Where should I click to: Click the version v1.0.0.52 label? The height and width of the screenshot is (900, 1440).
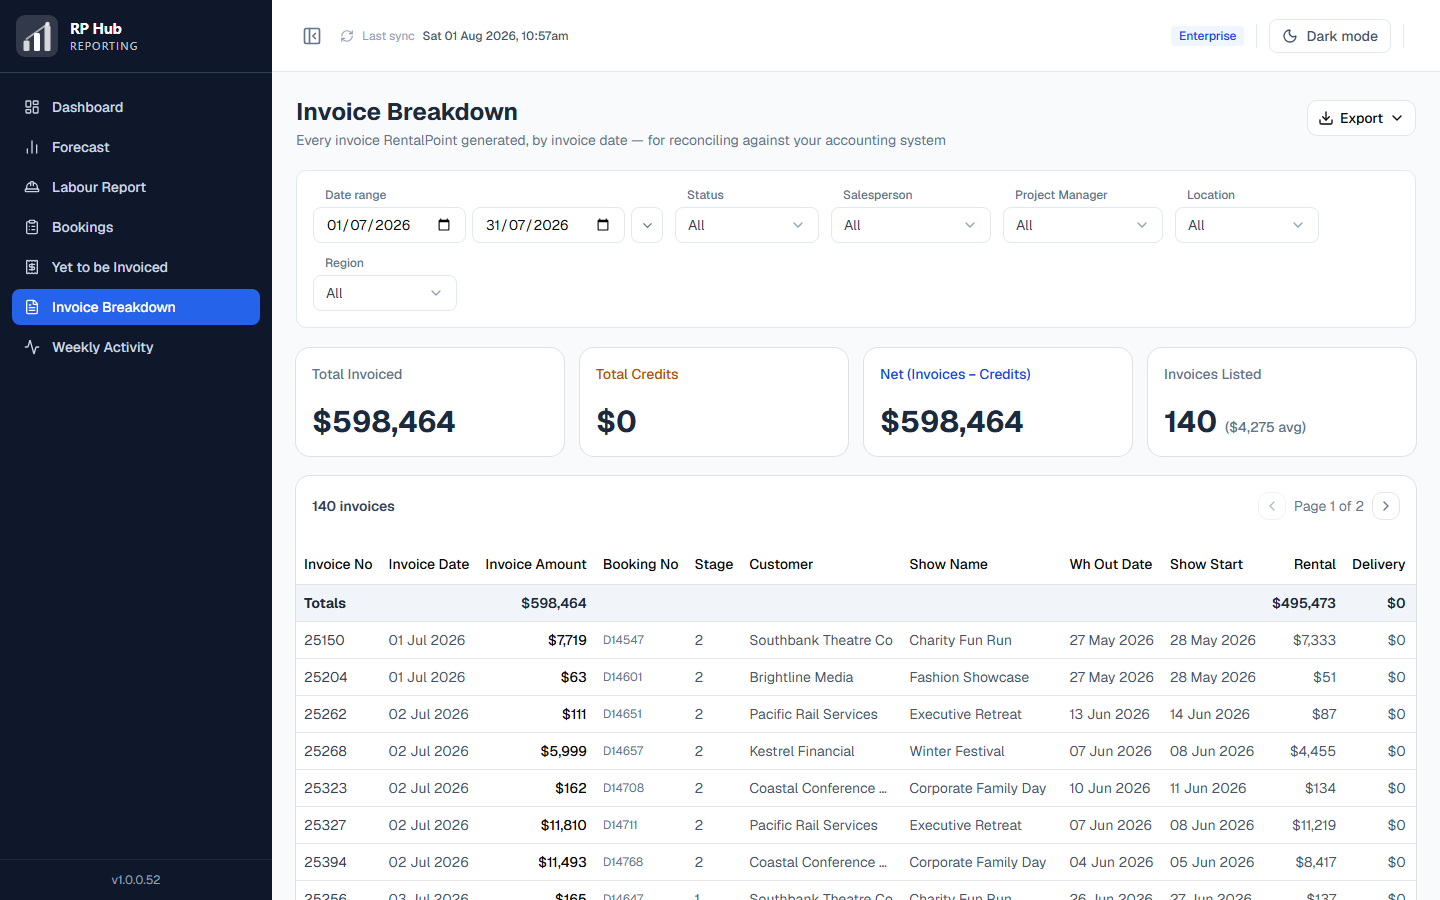coord(136,880)
